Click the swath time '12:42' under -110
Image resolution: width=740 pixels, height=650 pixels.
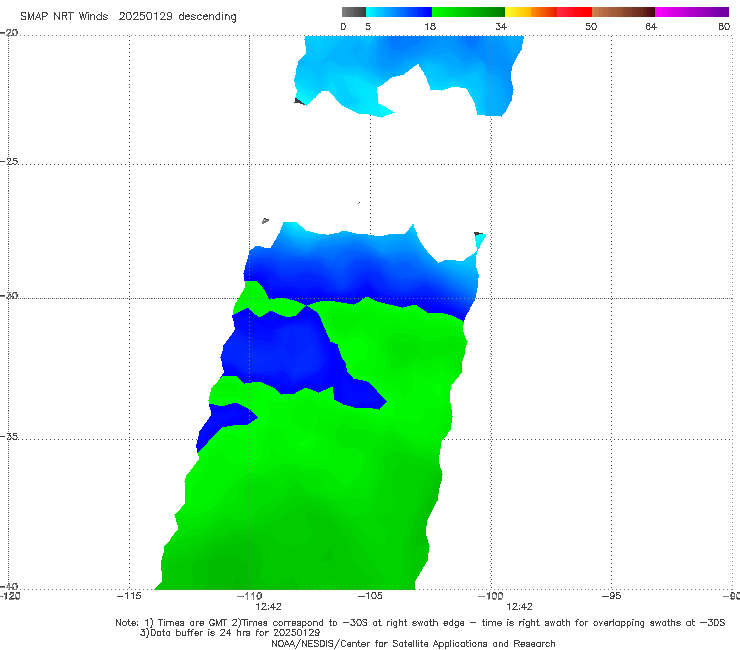click(x=269, y=607)
